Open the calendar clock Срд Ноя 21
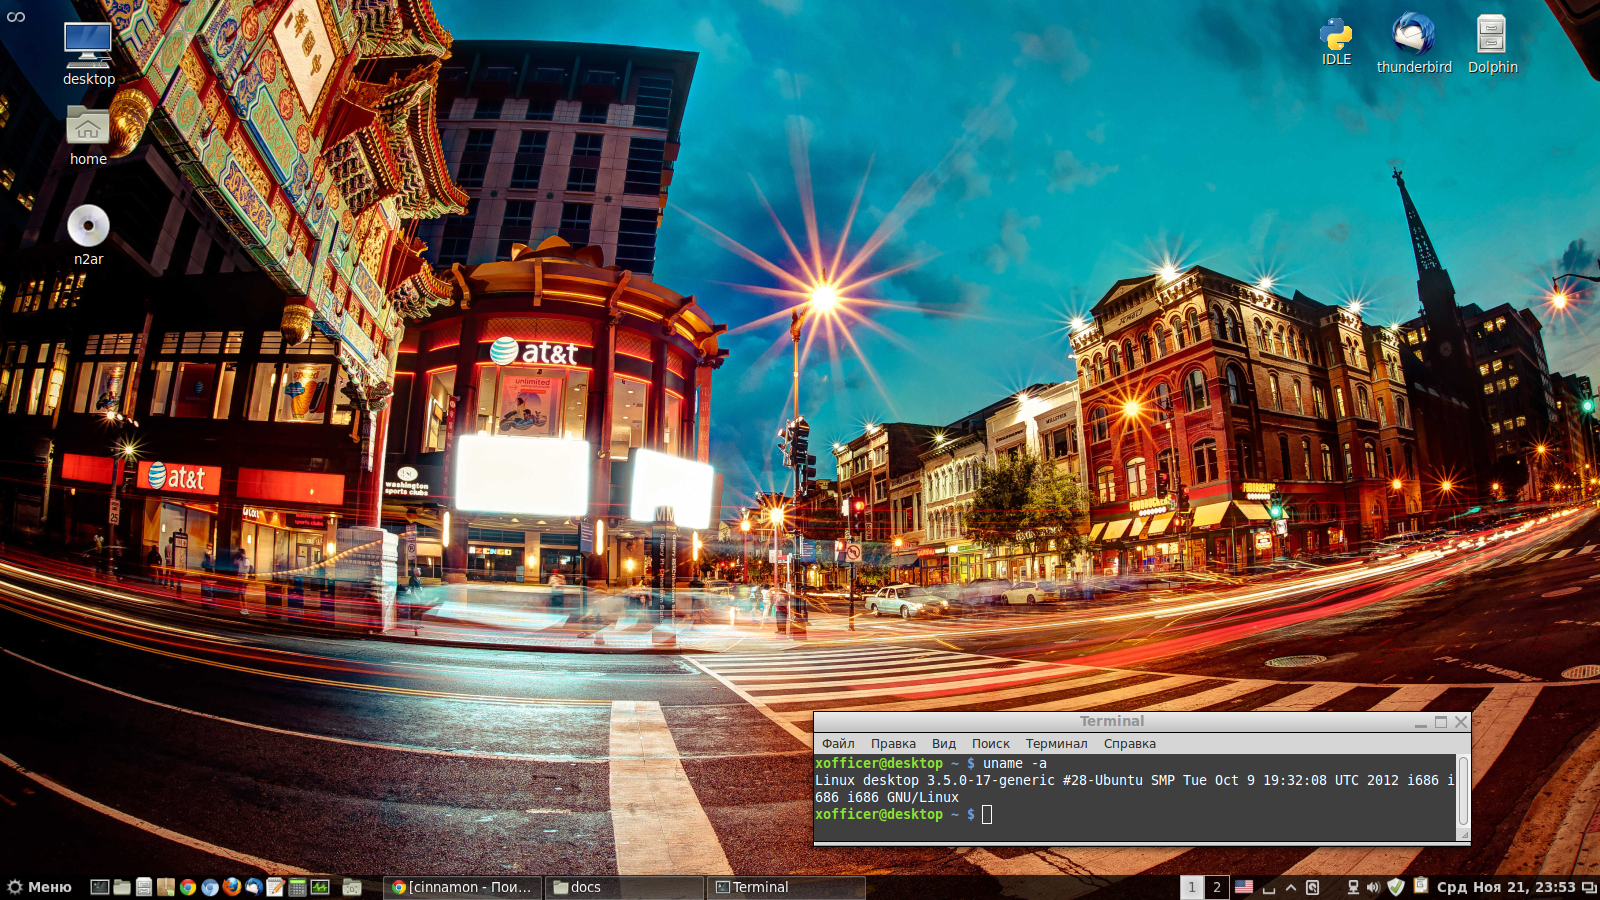 1506,887
